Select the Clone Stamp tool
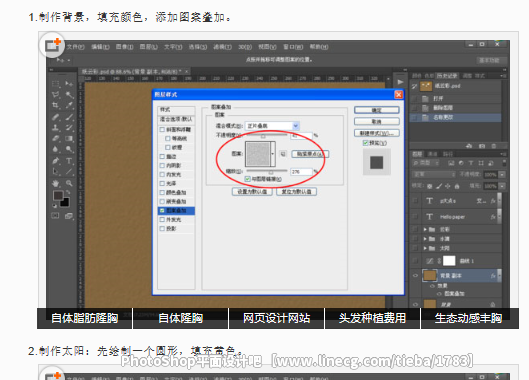This screenshot has width=529, height=380. click(x=55, y=128)
